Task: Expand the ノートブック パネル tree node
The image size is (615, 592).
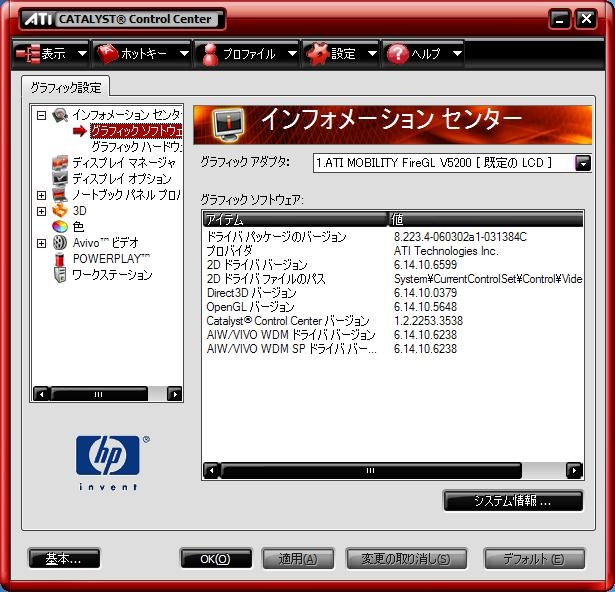Action: pos(41,195)
